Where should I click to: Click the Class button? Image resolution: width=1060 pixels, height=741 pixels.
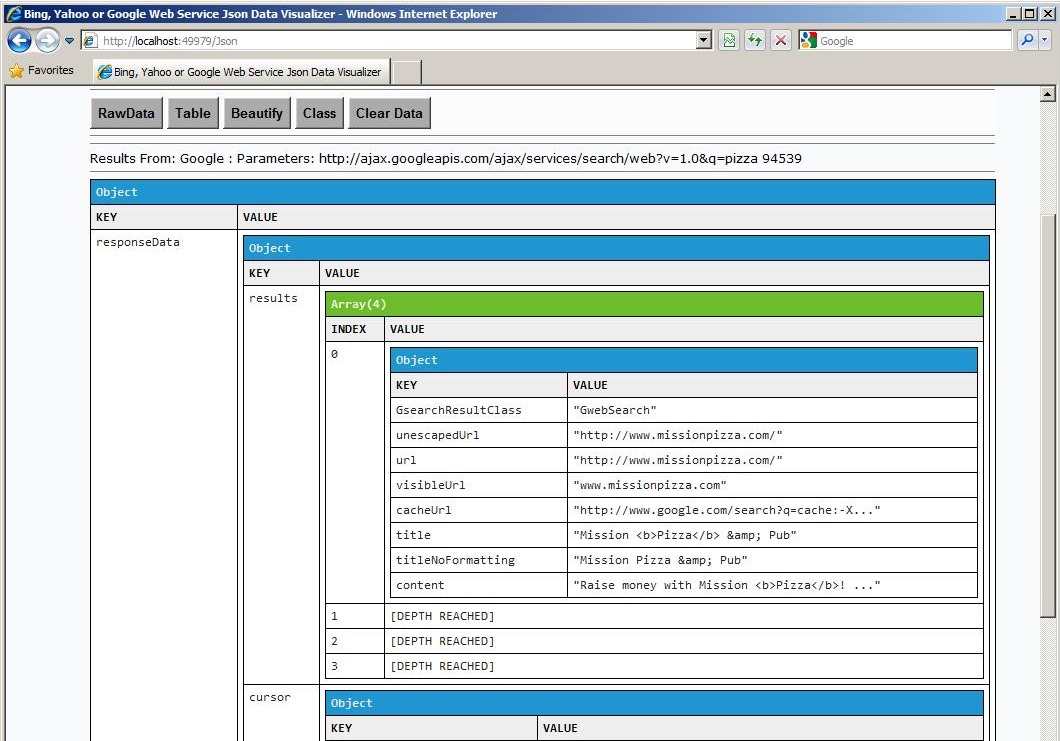[x=320, y=114]
